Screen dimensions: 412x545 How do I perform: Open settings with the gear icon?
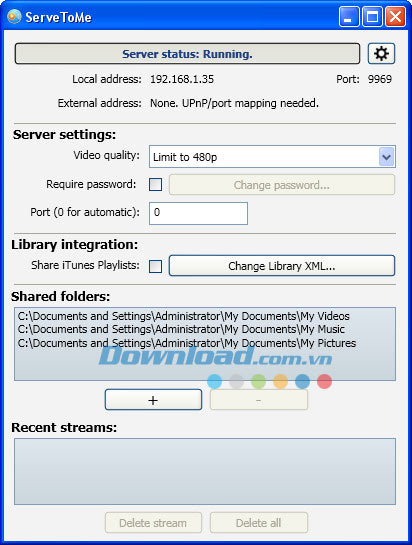point(381,54)
